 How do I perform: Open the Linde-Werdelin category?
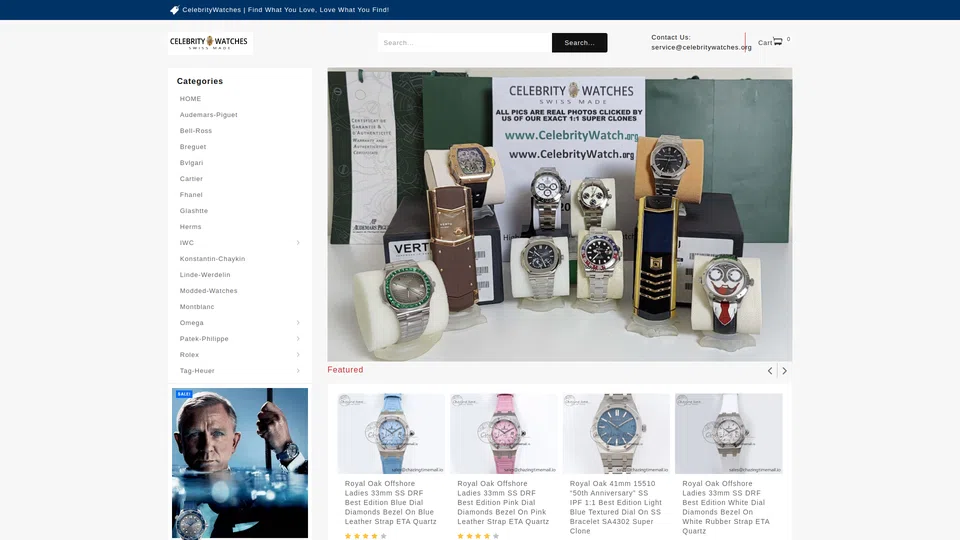(205, 274)
